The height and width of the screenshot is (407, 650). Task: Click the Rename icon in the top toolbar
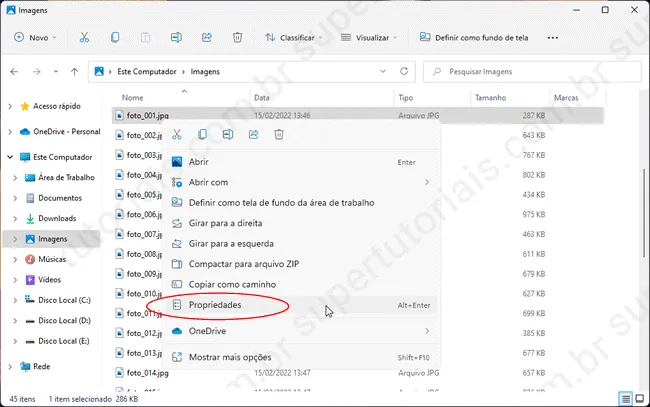pyautogui.click(x=176, y=38)
